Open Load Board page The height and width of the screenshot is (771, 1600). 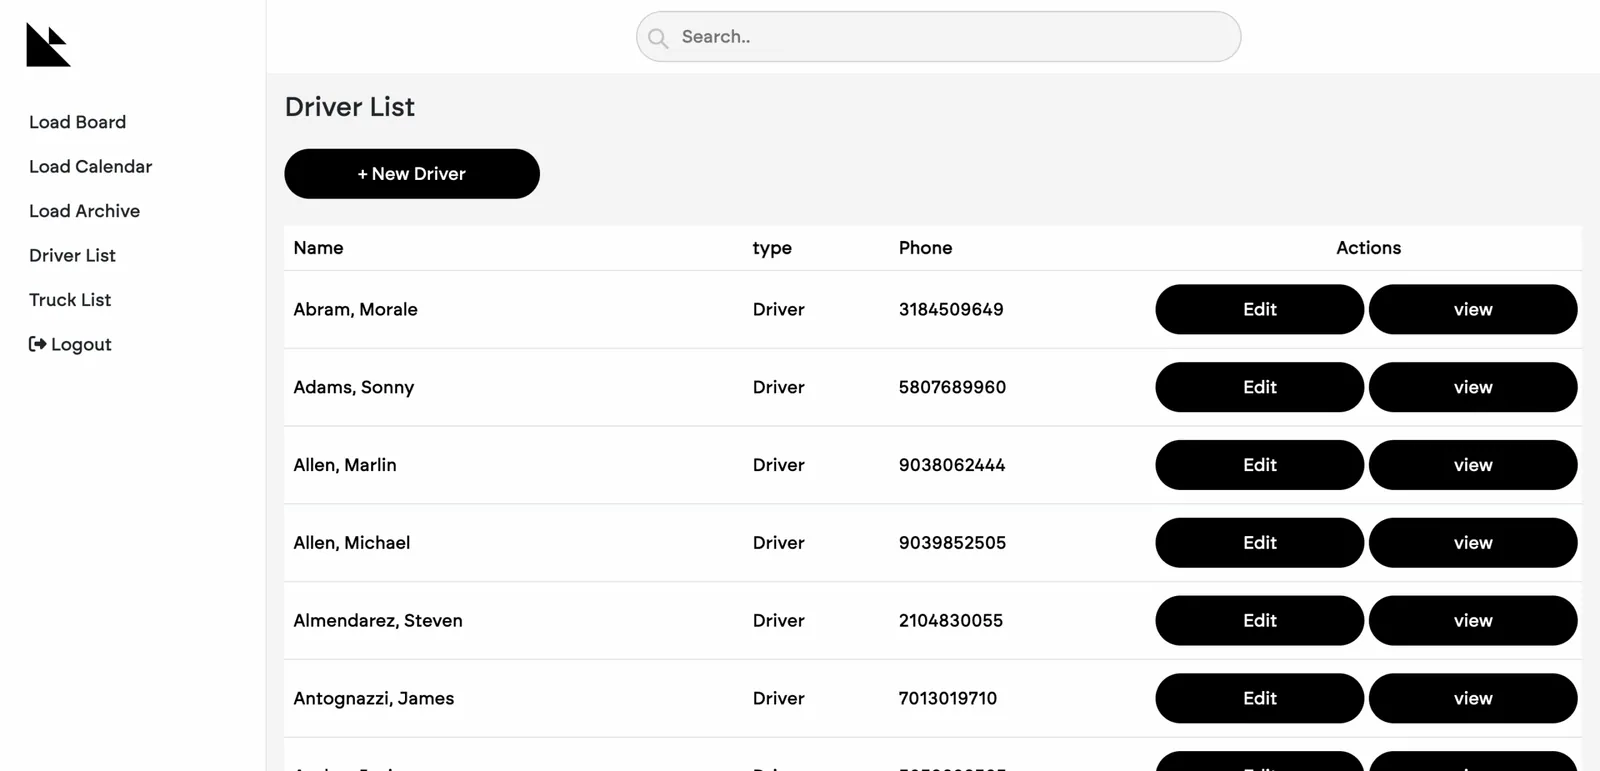[77, 122]
